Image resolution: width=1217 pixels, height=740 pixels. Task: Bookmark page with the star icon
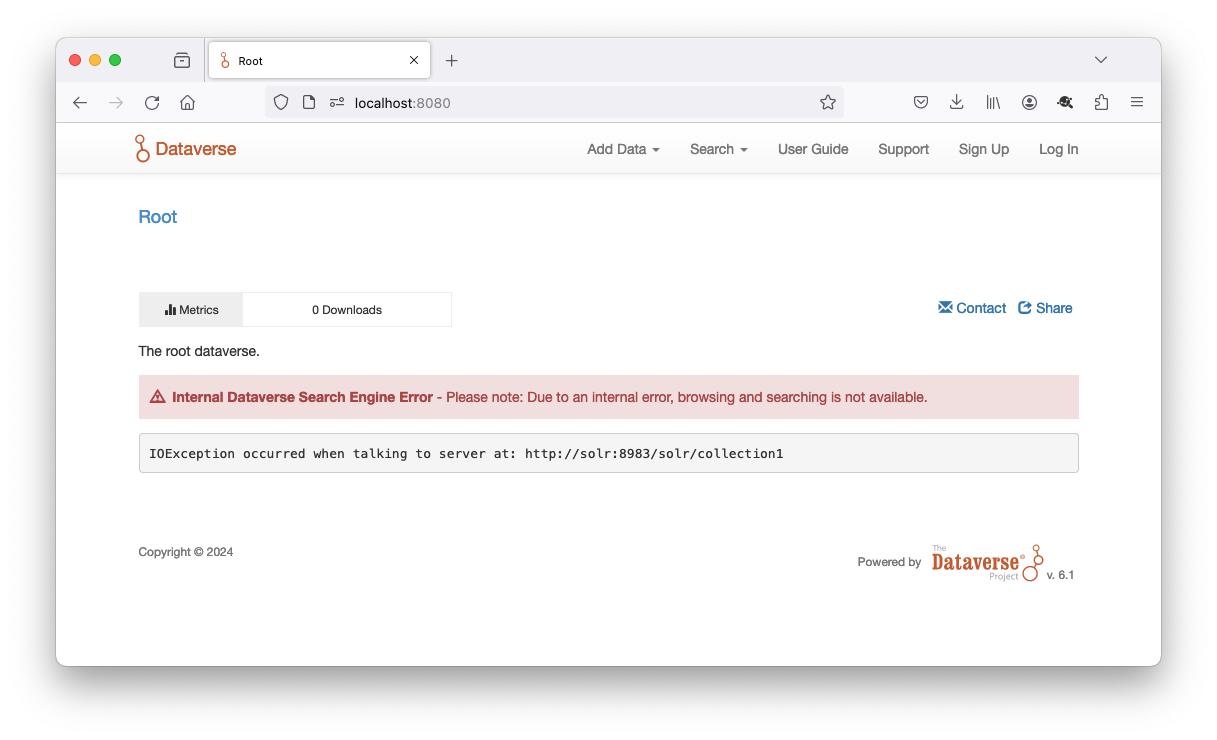tap(827, 102)
